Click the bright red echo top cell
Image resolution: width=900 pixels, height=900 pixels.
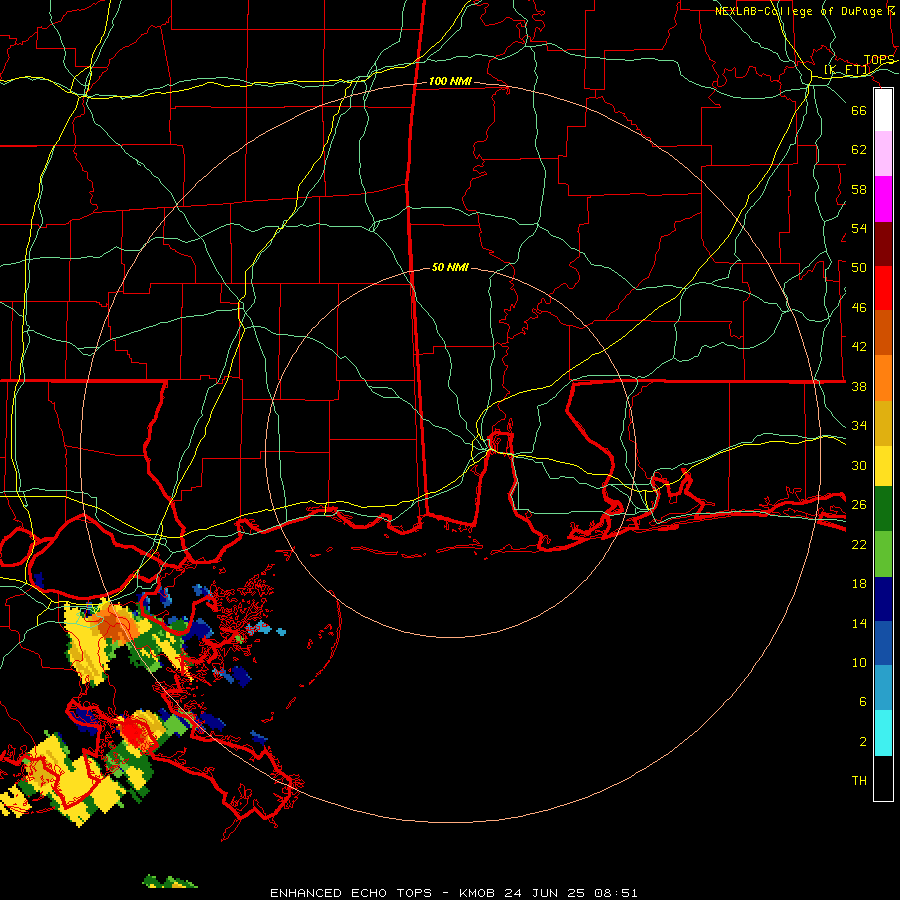pyautogui.click(x=134, y=733)
